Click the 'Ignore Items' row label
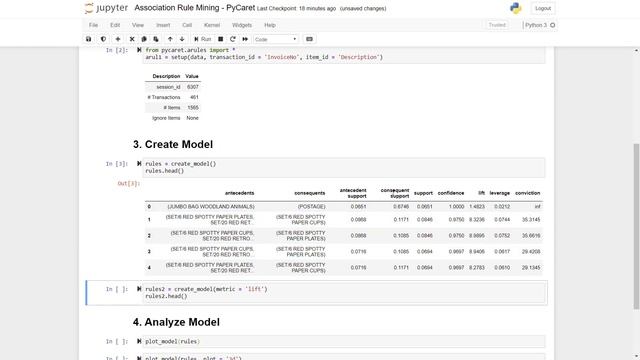This screenshot has height=360, width=640. tap(166, 118)
